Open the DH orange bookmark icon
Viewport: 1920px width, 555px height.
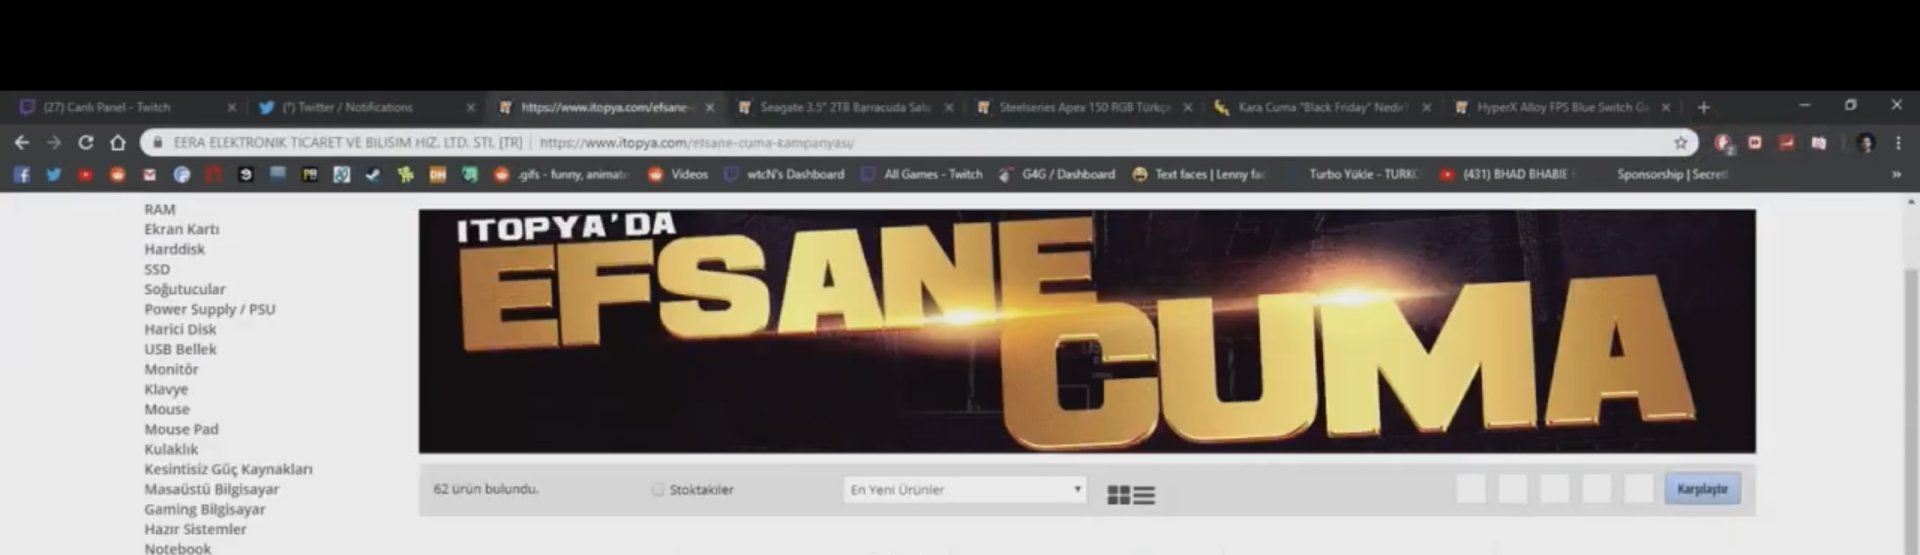coord(437,174)
